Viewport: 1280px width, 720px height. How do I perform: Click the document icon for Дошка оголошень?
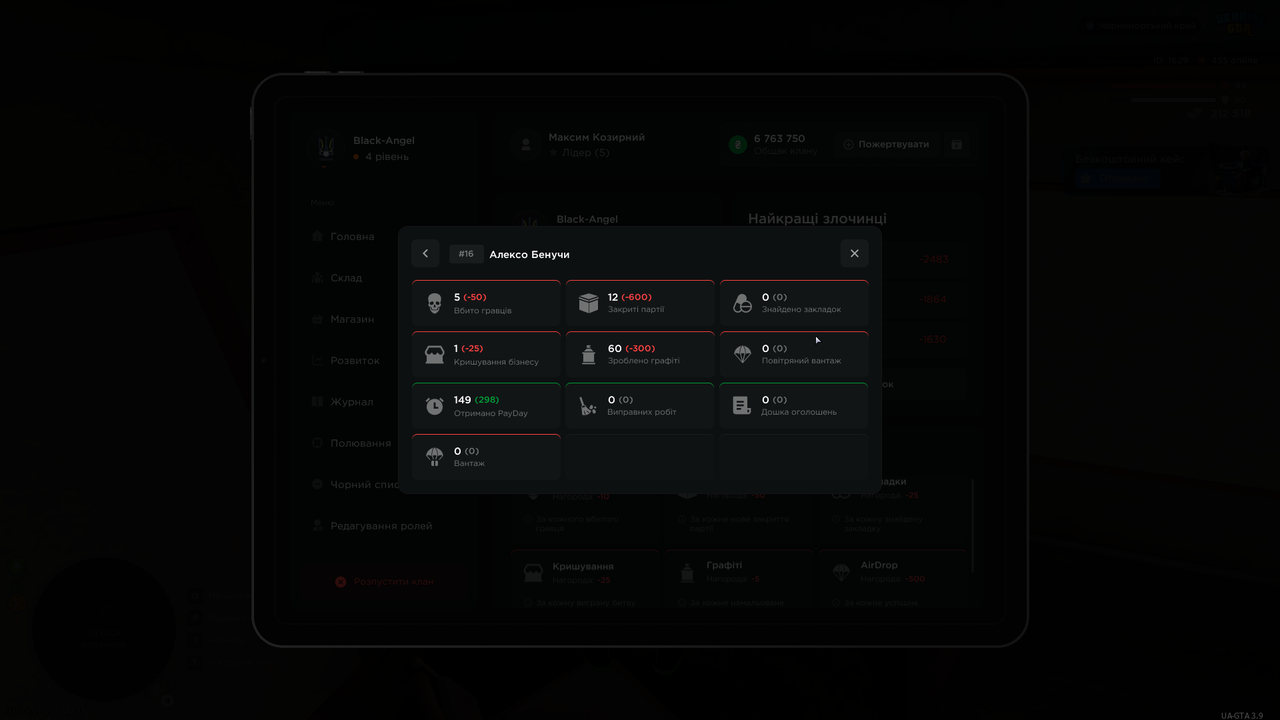coord(742,405)
